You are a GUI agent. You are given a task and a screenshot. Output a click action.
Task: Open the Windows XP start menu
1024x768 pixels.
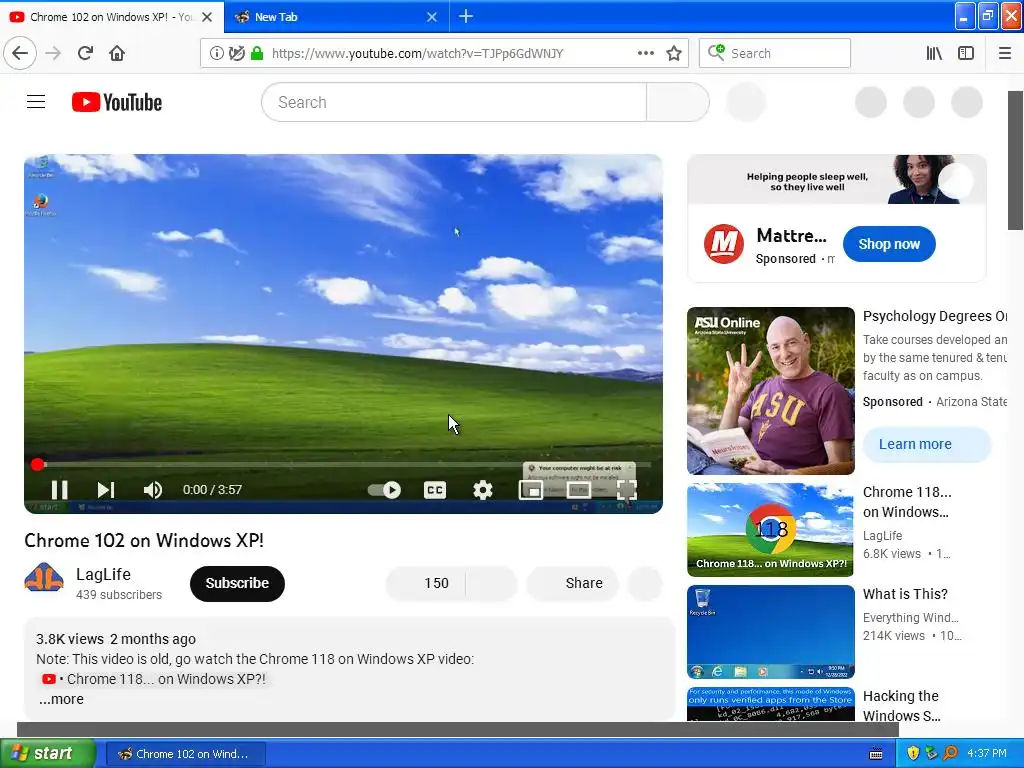[46, 753]
